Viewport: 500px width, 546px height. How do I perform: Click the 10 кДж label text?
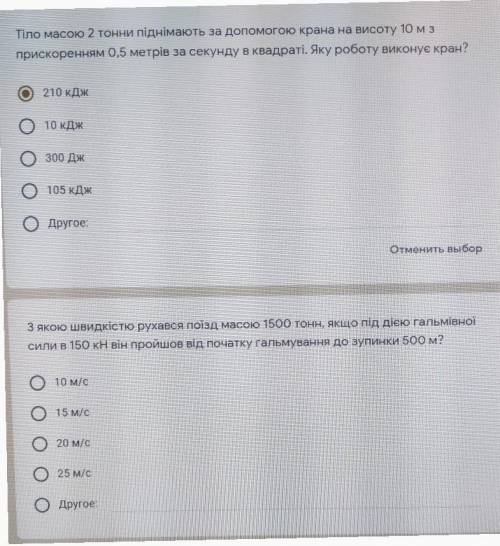(x=64, y=125)
